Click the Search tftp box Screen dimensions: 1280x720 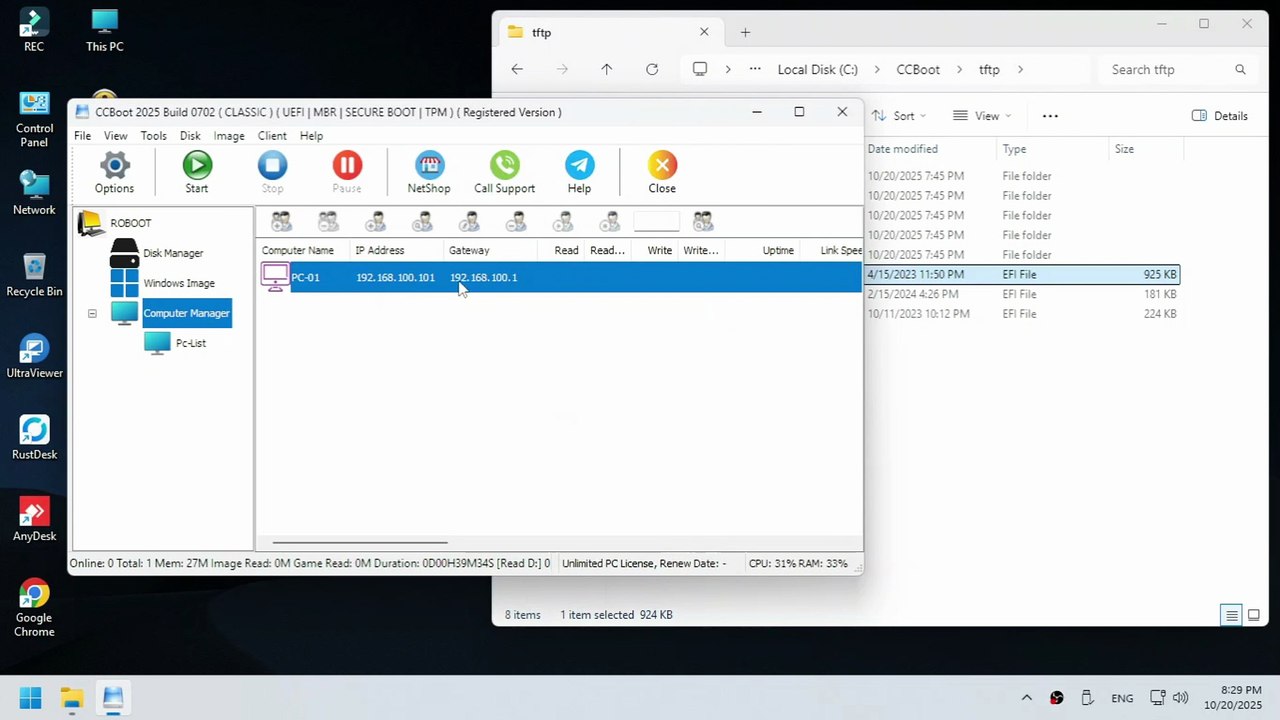pos(1178,70)
